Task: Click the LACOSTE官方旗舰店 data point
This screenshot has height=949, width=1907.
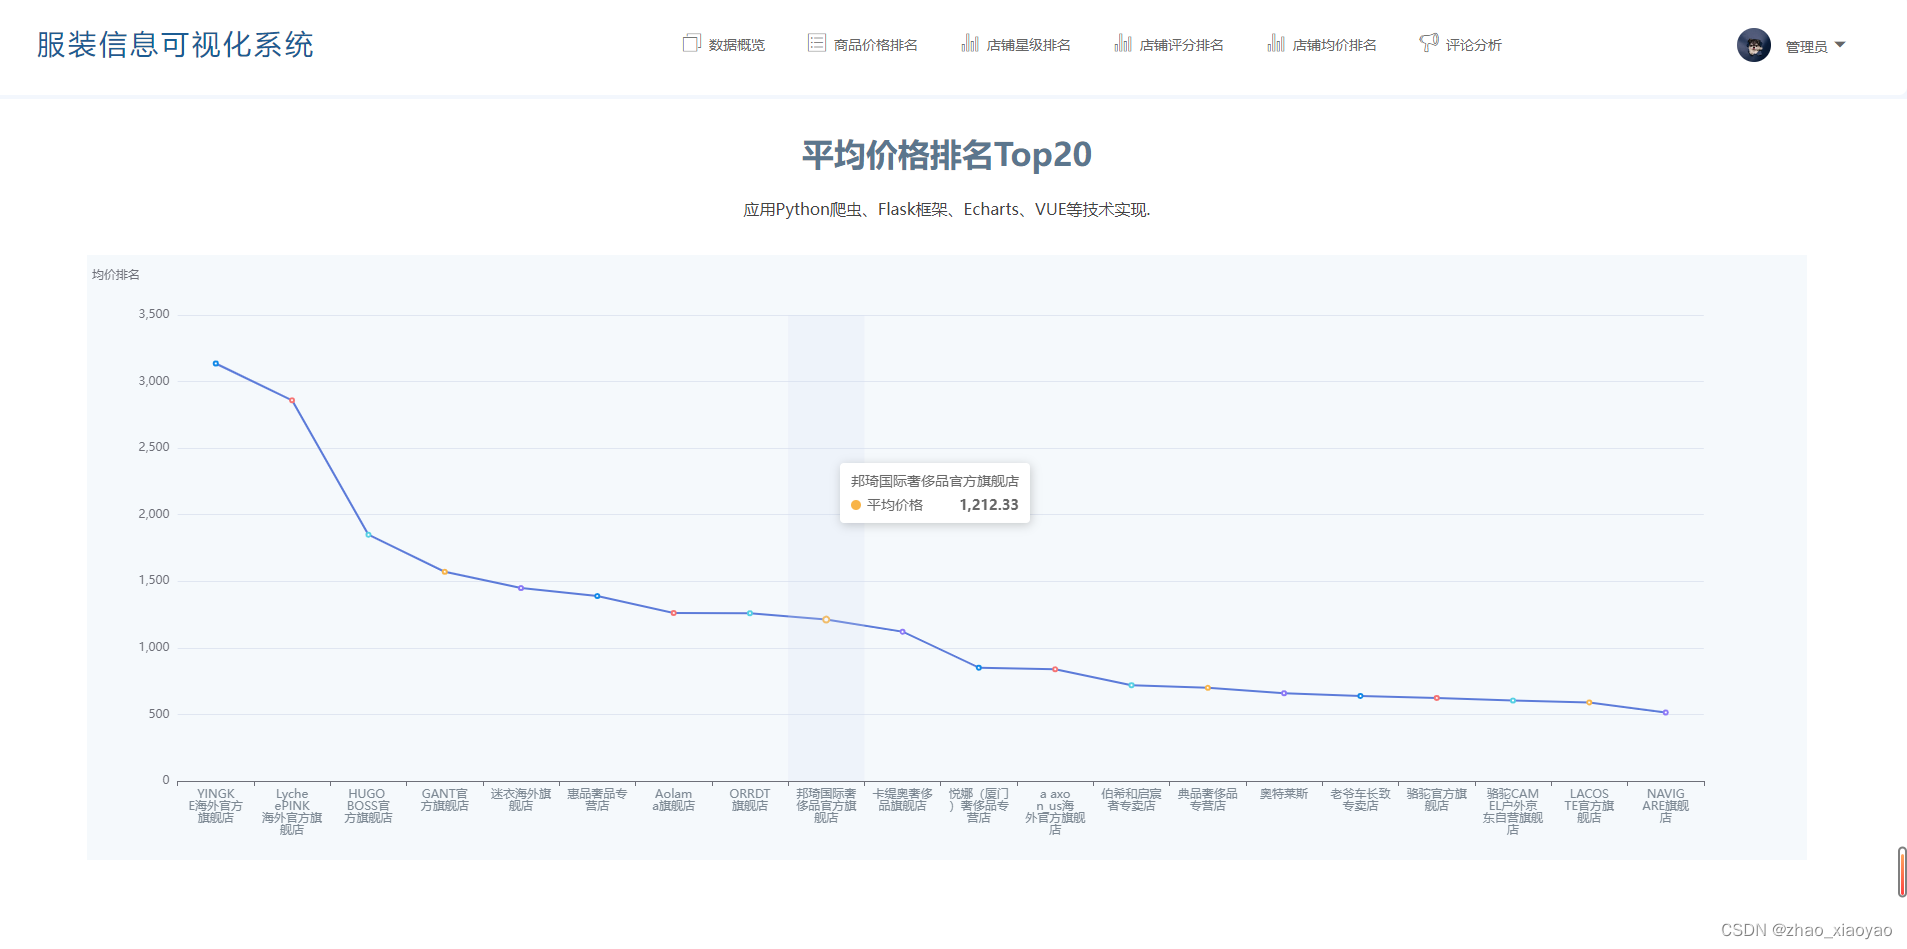Action: click(1589, 703)
